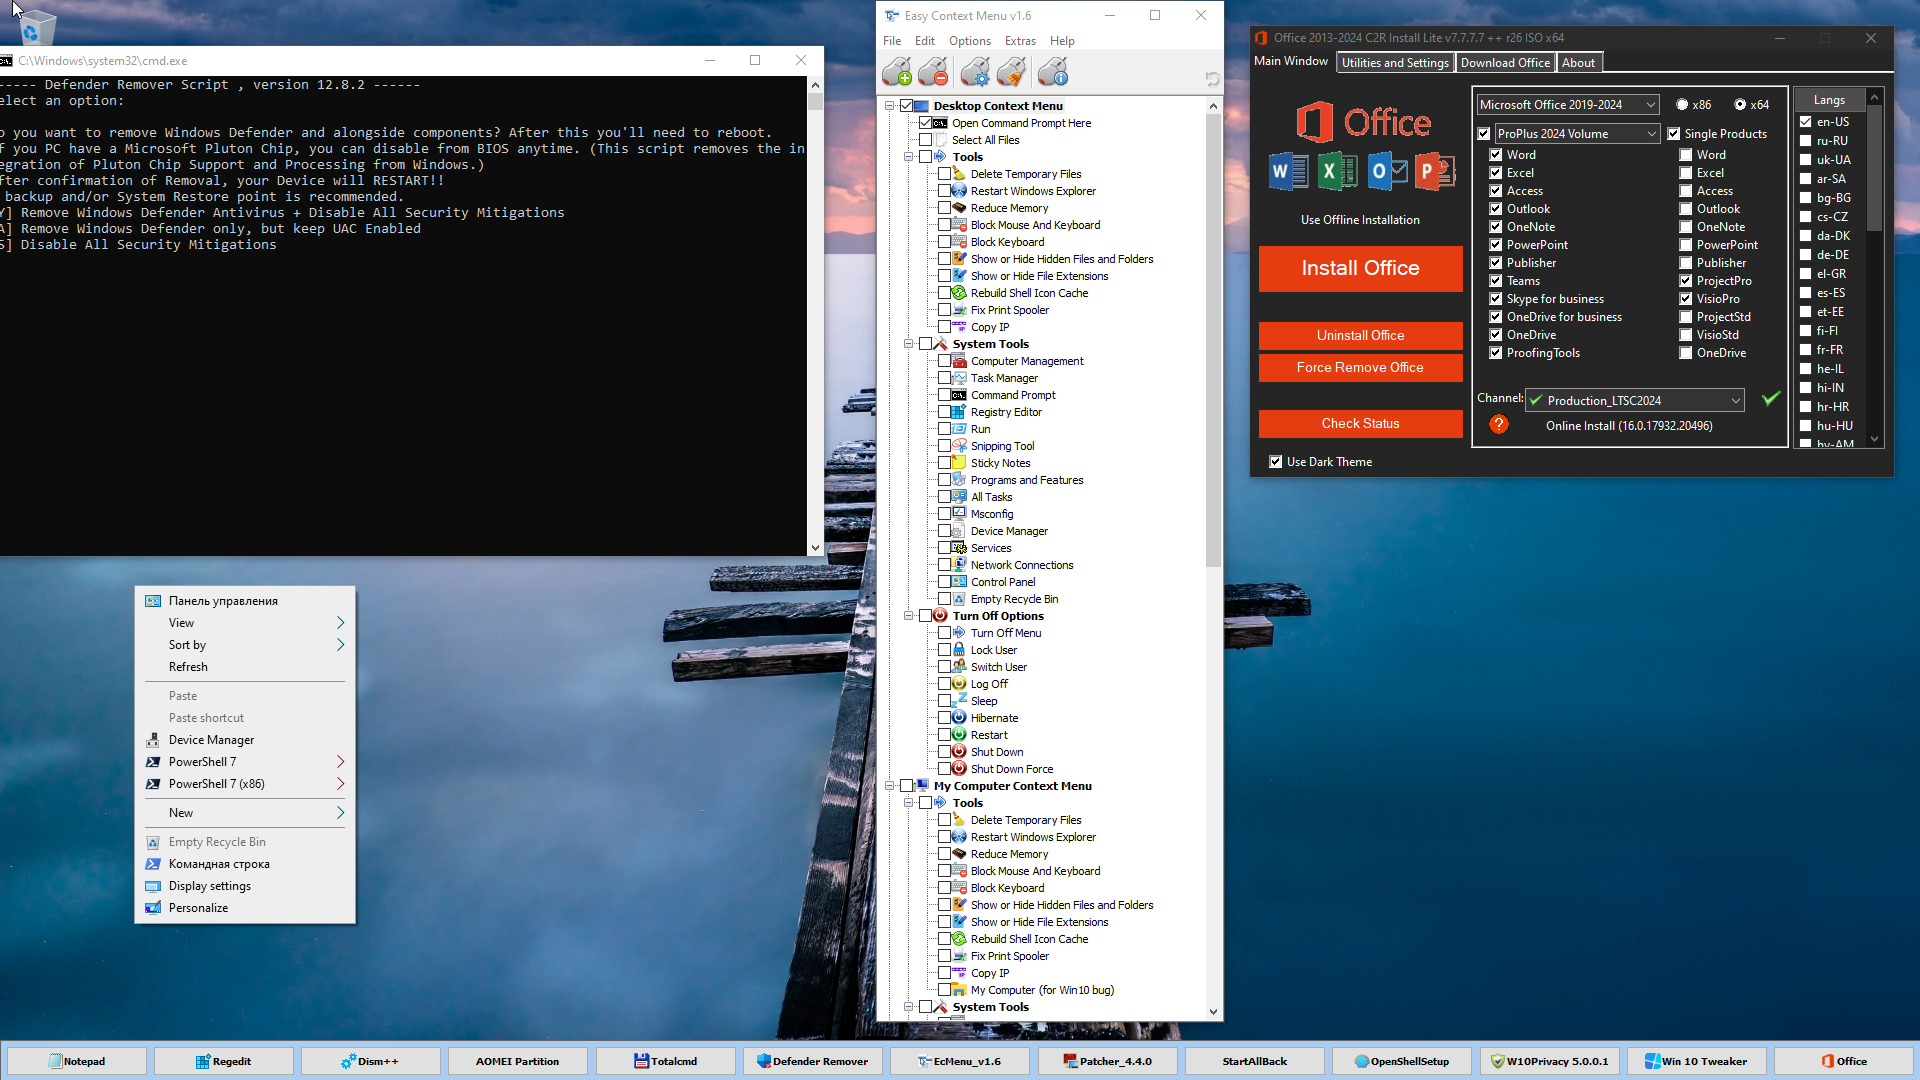Check the Task Manager box under System Tools
Screen dimensions: 1920x1080
944,378
